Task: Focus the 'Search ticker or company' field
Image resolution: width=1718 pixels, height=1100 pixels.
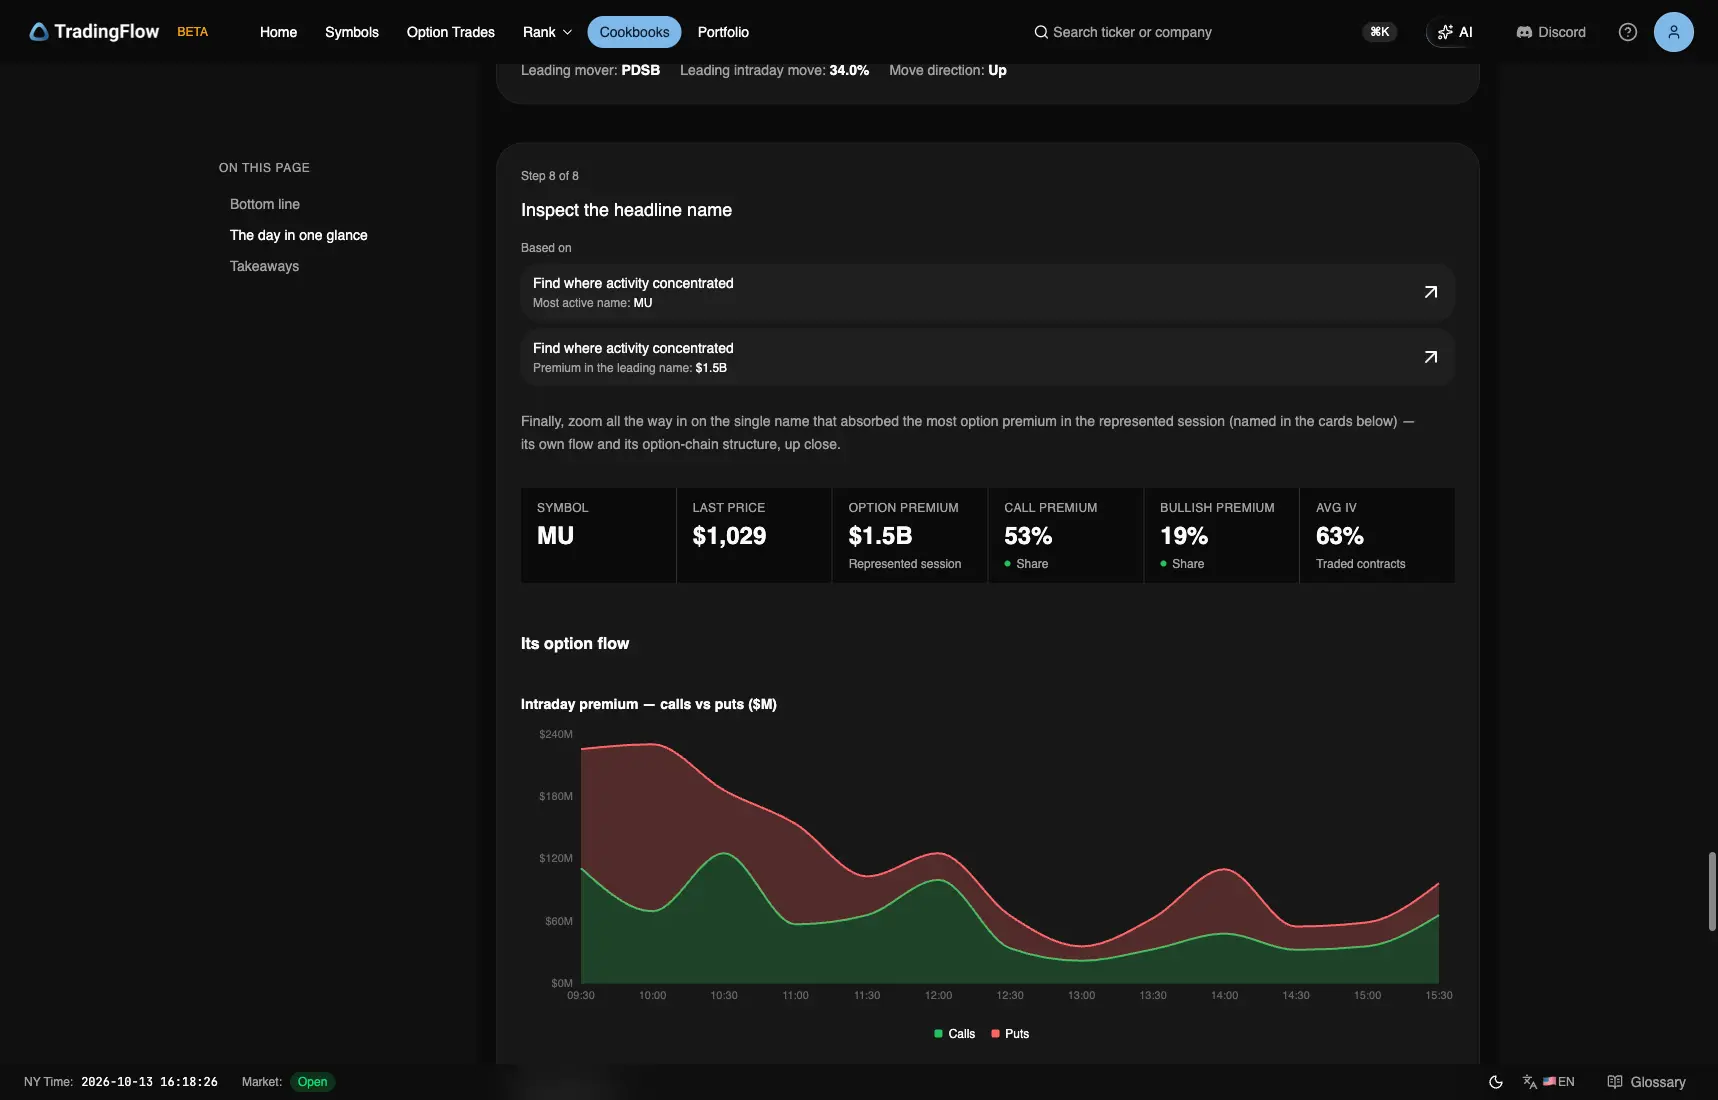Action: click(1132, 32)
